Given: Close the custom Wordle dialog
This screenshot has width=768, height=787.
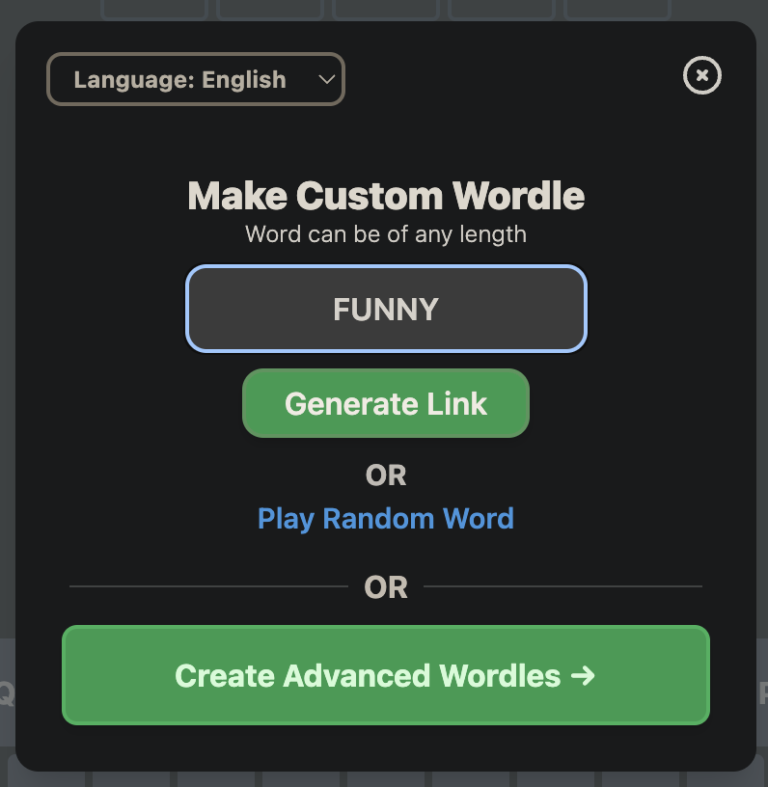Looking at the screenshot, I should coord(701,75).
